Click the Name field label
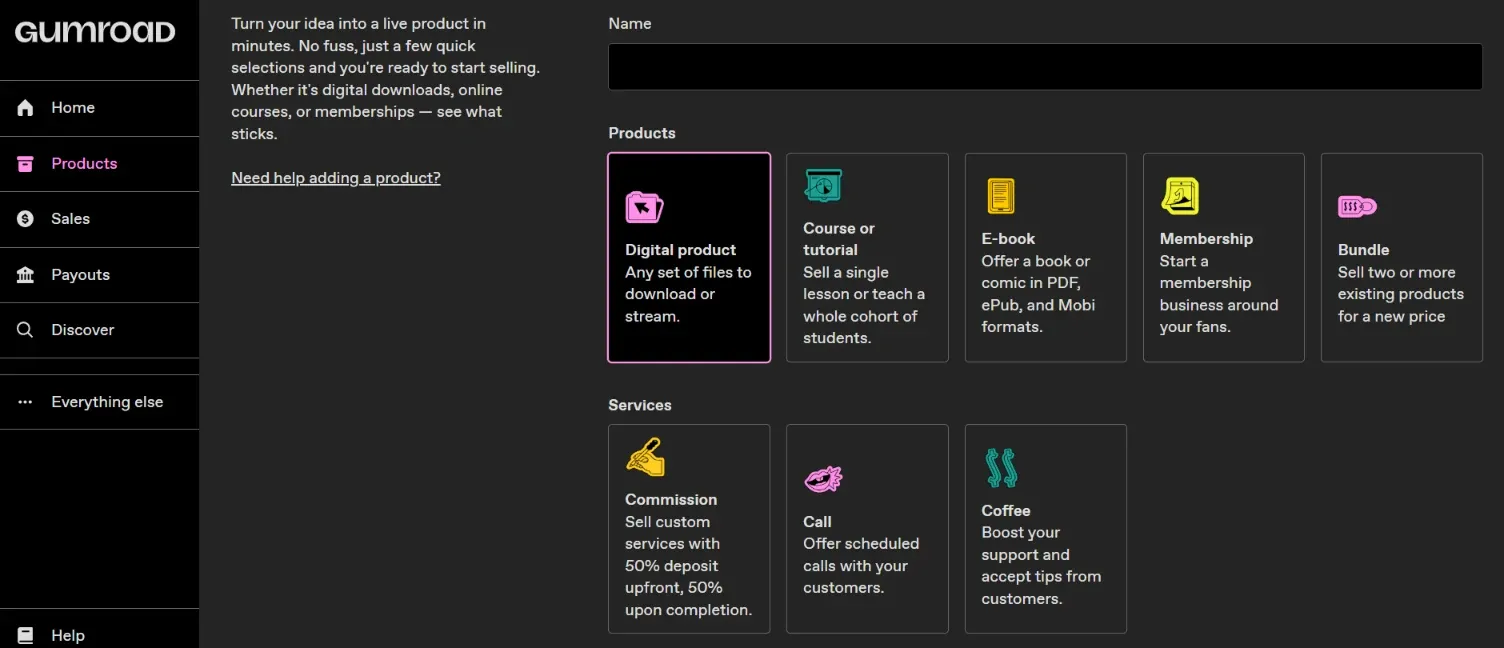This screenshot has width=1504, height=648. pyautogui.click(x=630, y=23)
